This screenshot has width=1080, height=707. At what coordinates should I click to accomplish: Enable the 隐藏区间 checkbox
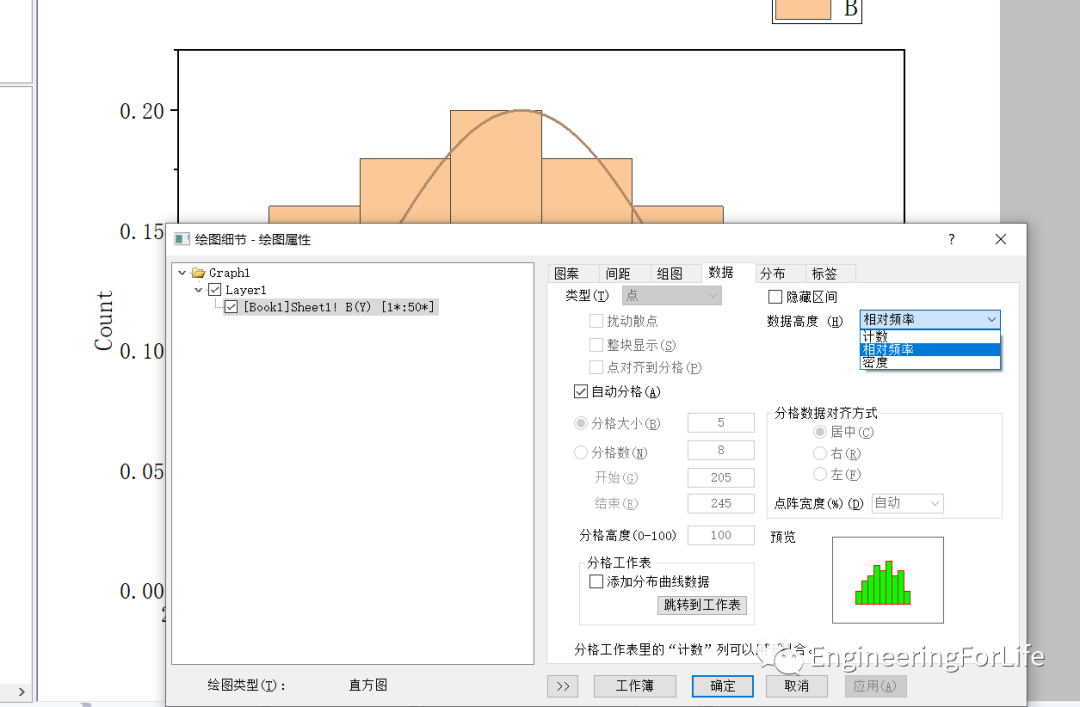[x=775, y=297]
